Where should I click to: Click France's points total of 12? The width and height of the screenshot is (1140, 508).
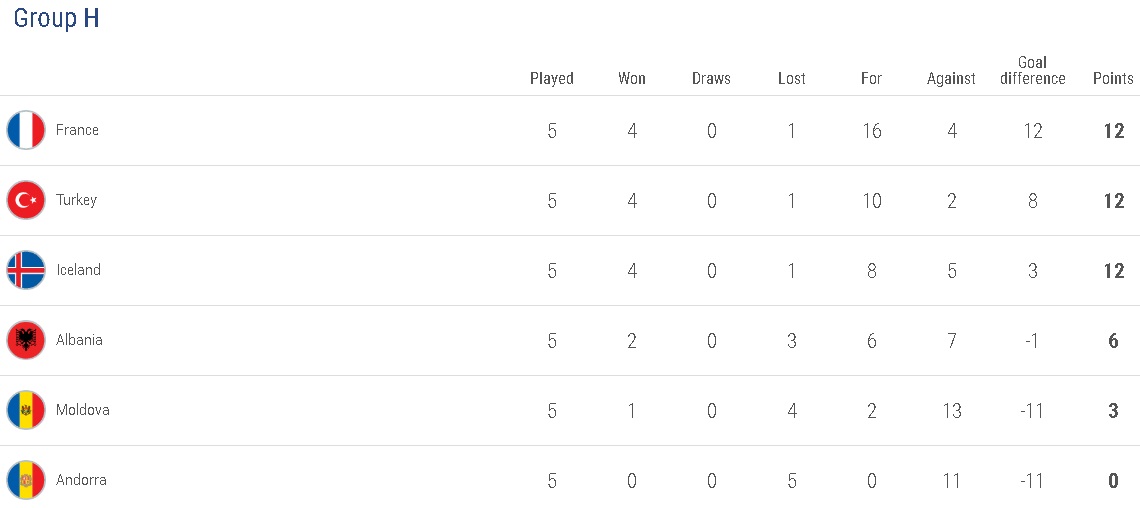1114,131
